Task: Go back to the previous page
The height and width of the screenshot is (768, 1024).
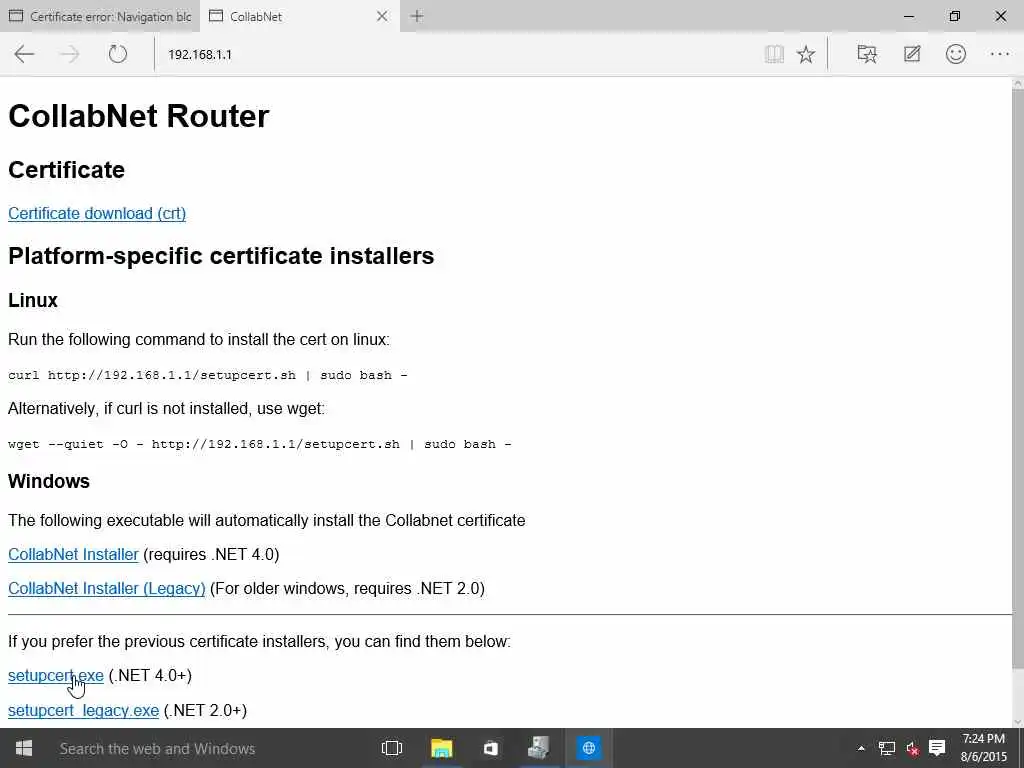Action: tap(24, 54)
